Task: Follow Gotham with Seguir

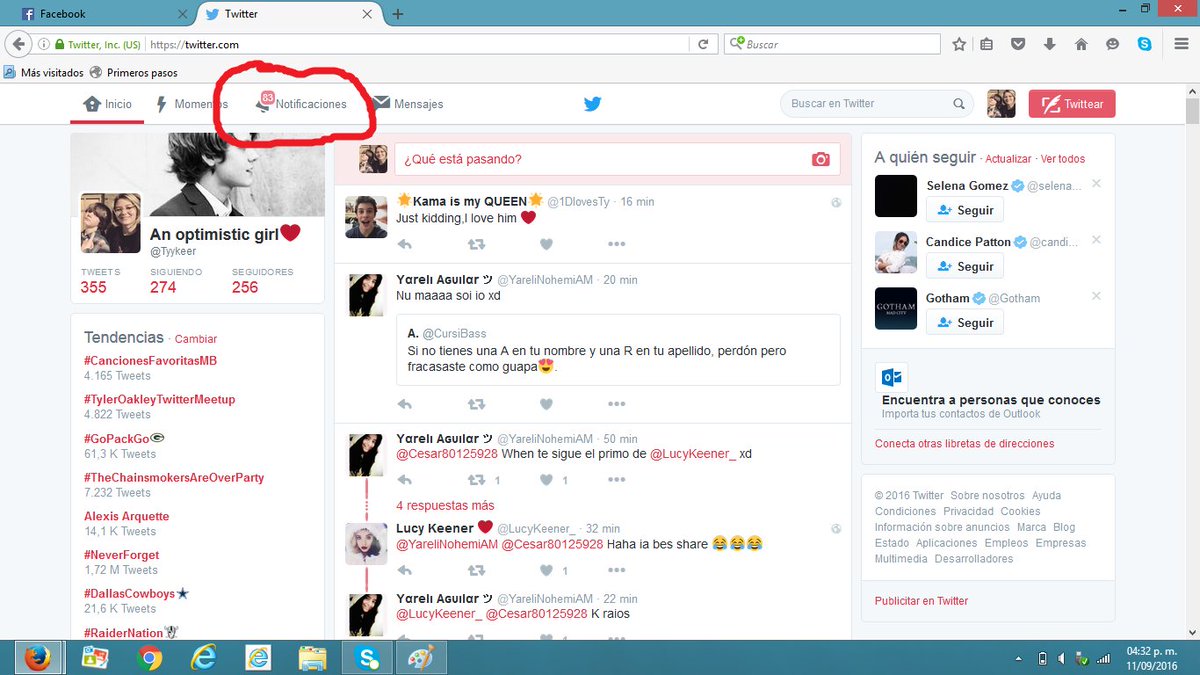Action: point(964,322)
